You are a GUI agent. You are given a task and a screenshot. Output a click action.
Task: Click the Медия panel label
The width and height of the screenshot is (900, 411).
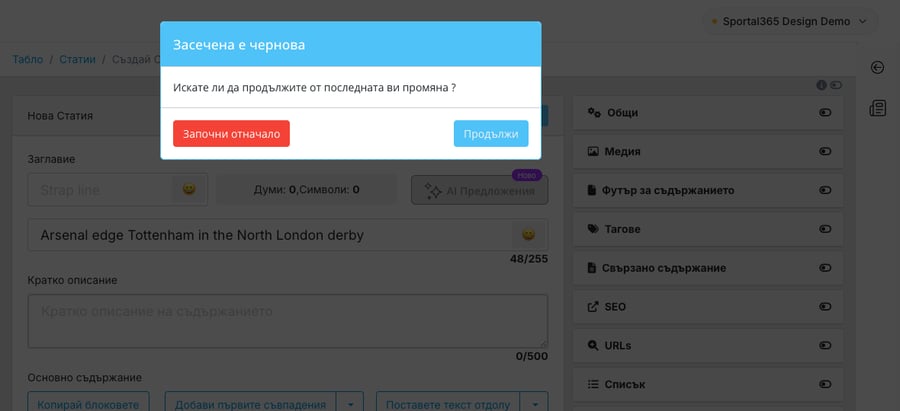(622, 152)
